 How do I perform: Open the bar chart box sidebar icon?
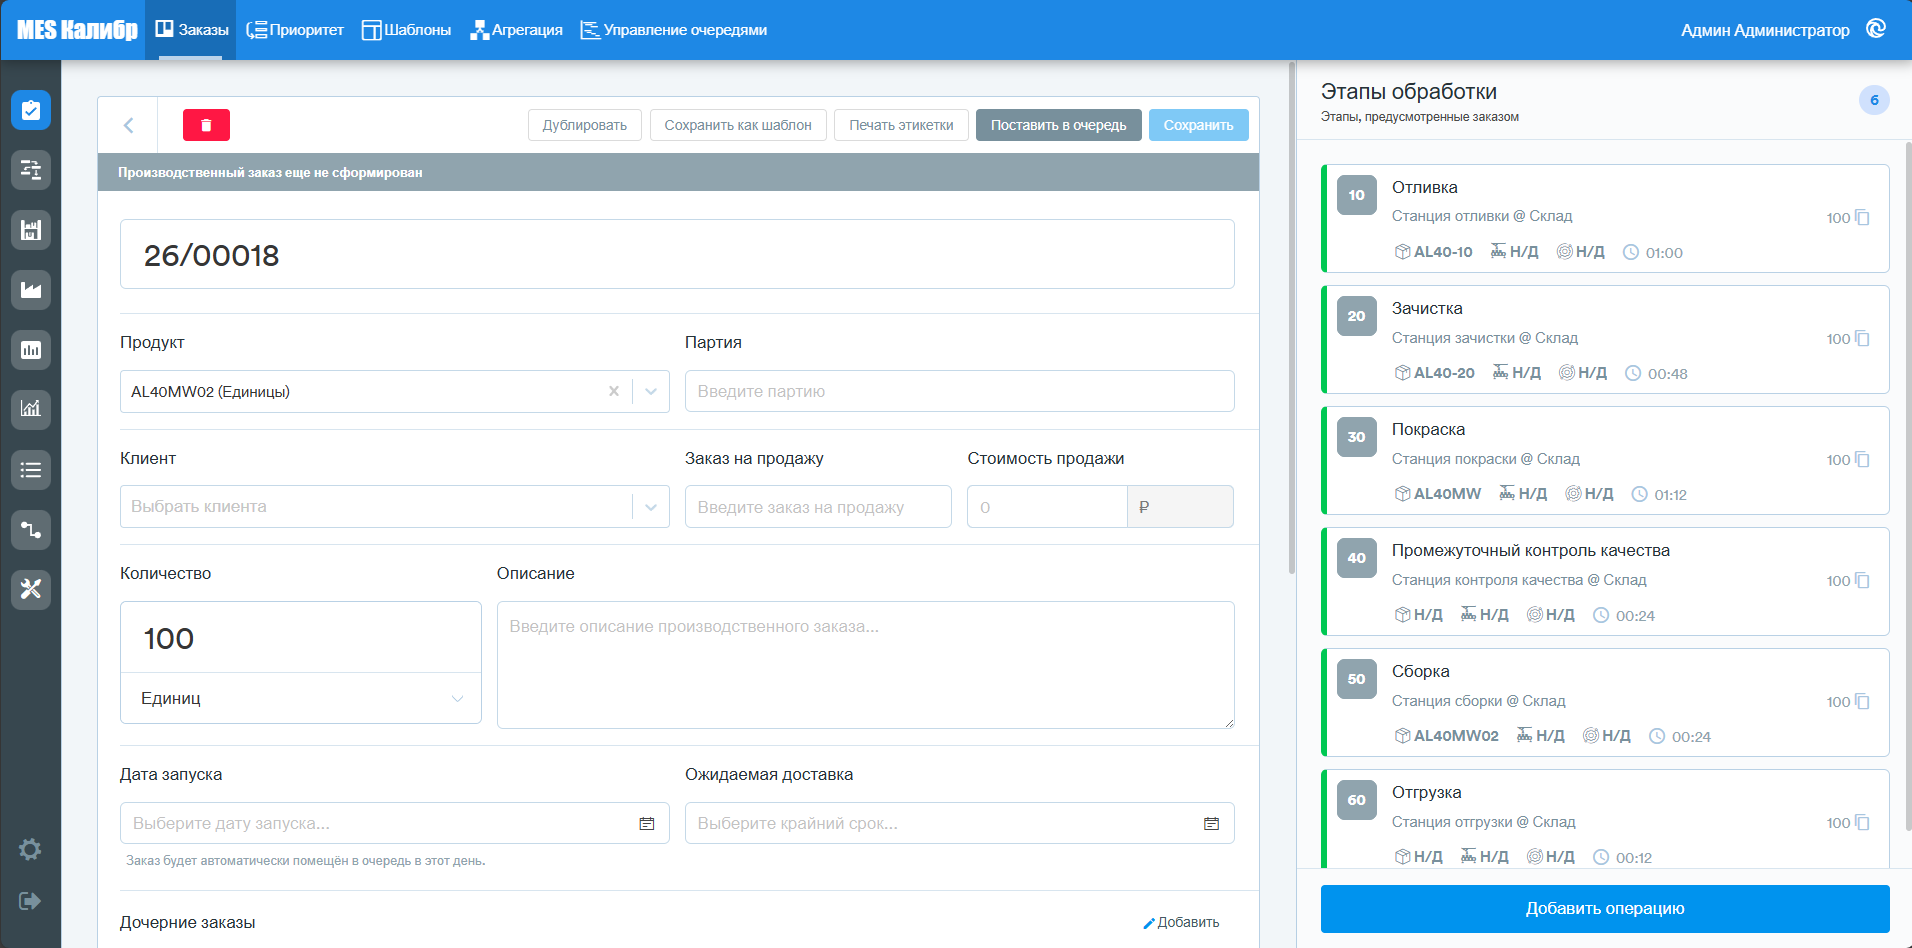[31, 350]
